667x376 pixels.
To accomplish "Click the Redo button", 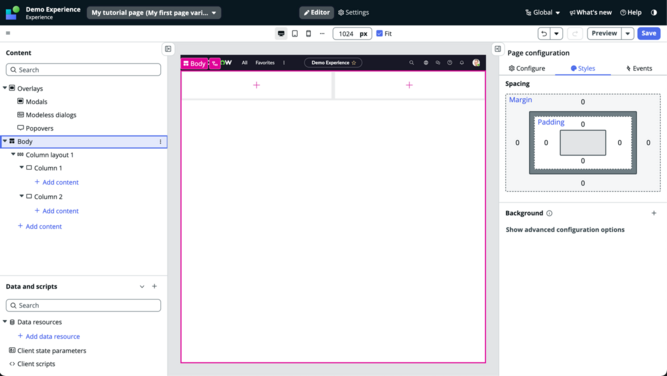I will (575, 34).
